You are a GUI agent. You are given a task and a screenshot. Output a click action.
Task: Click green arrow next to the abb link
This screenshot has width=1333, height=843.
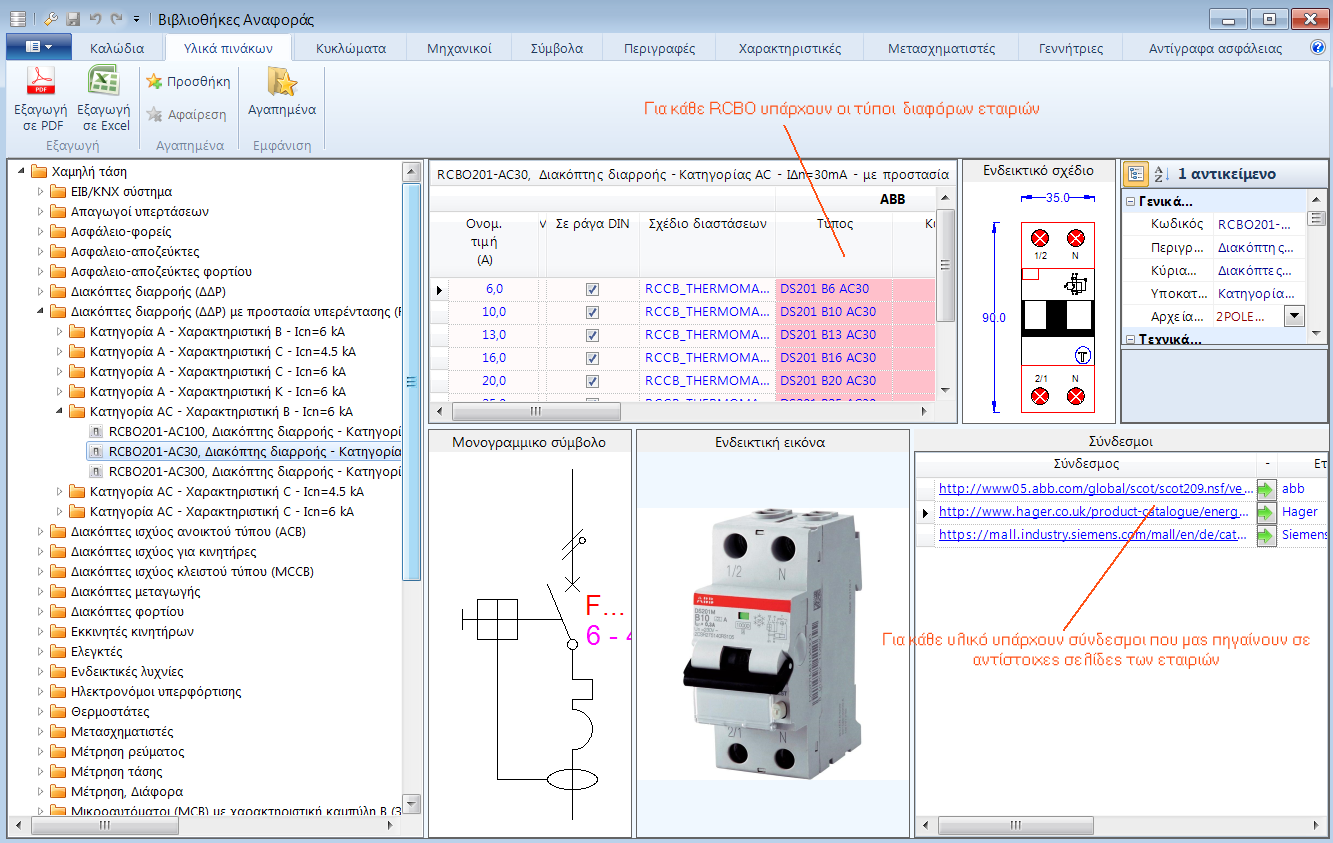click(x=1266, y=489)
